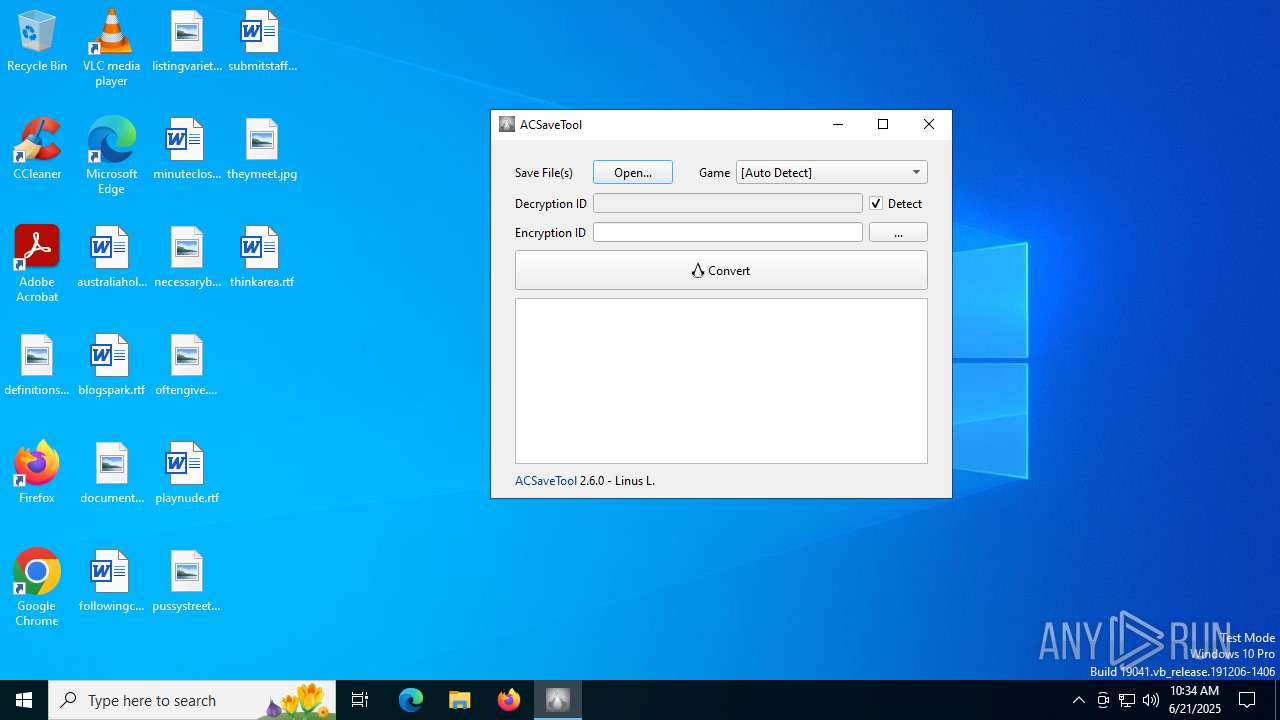Open the notification center icon

(1247, 700)
